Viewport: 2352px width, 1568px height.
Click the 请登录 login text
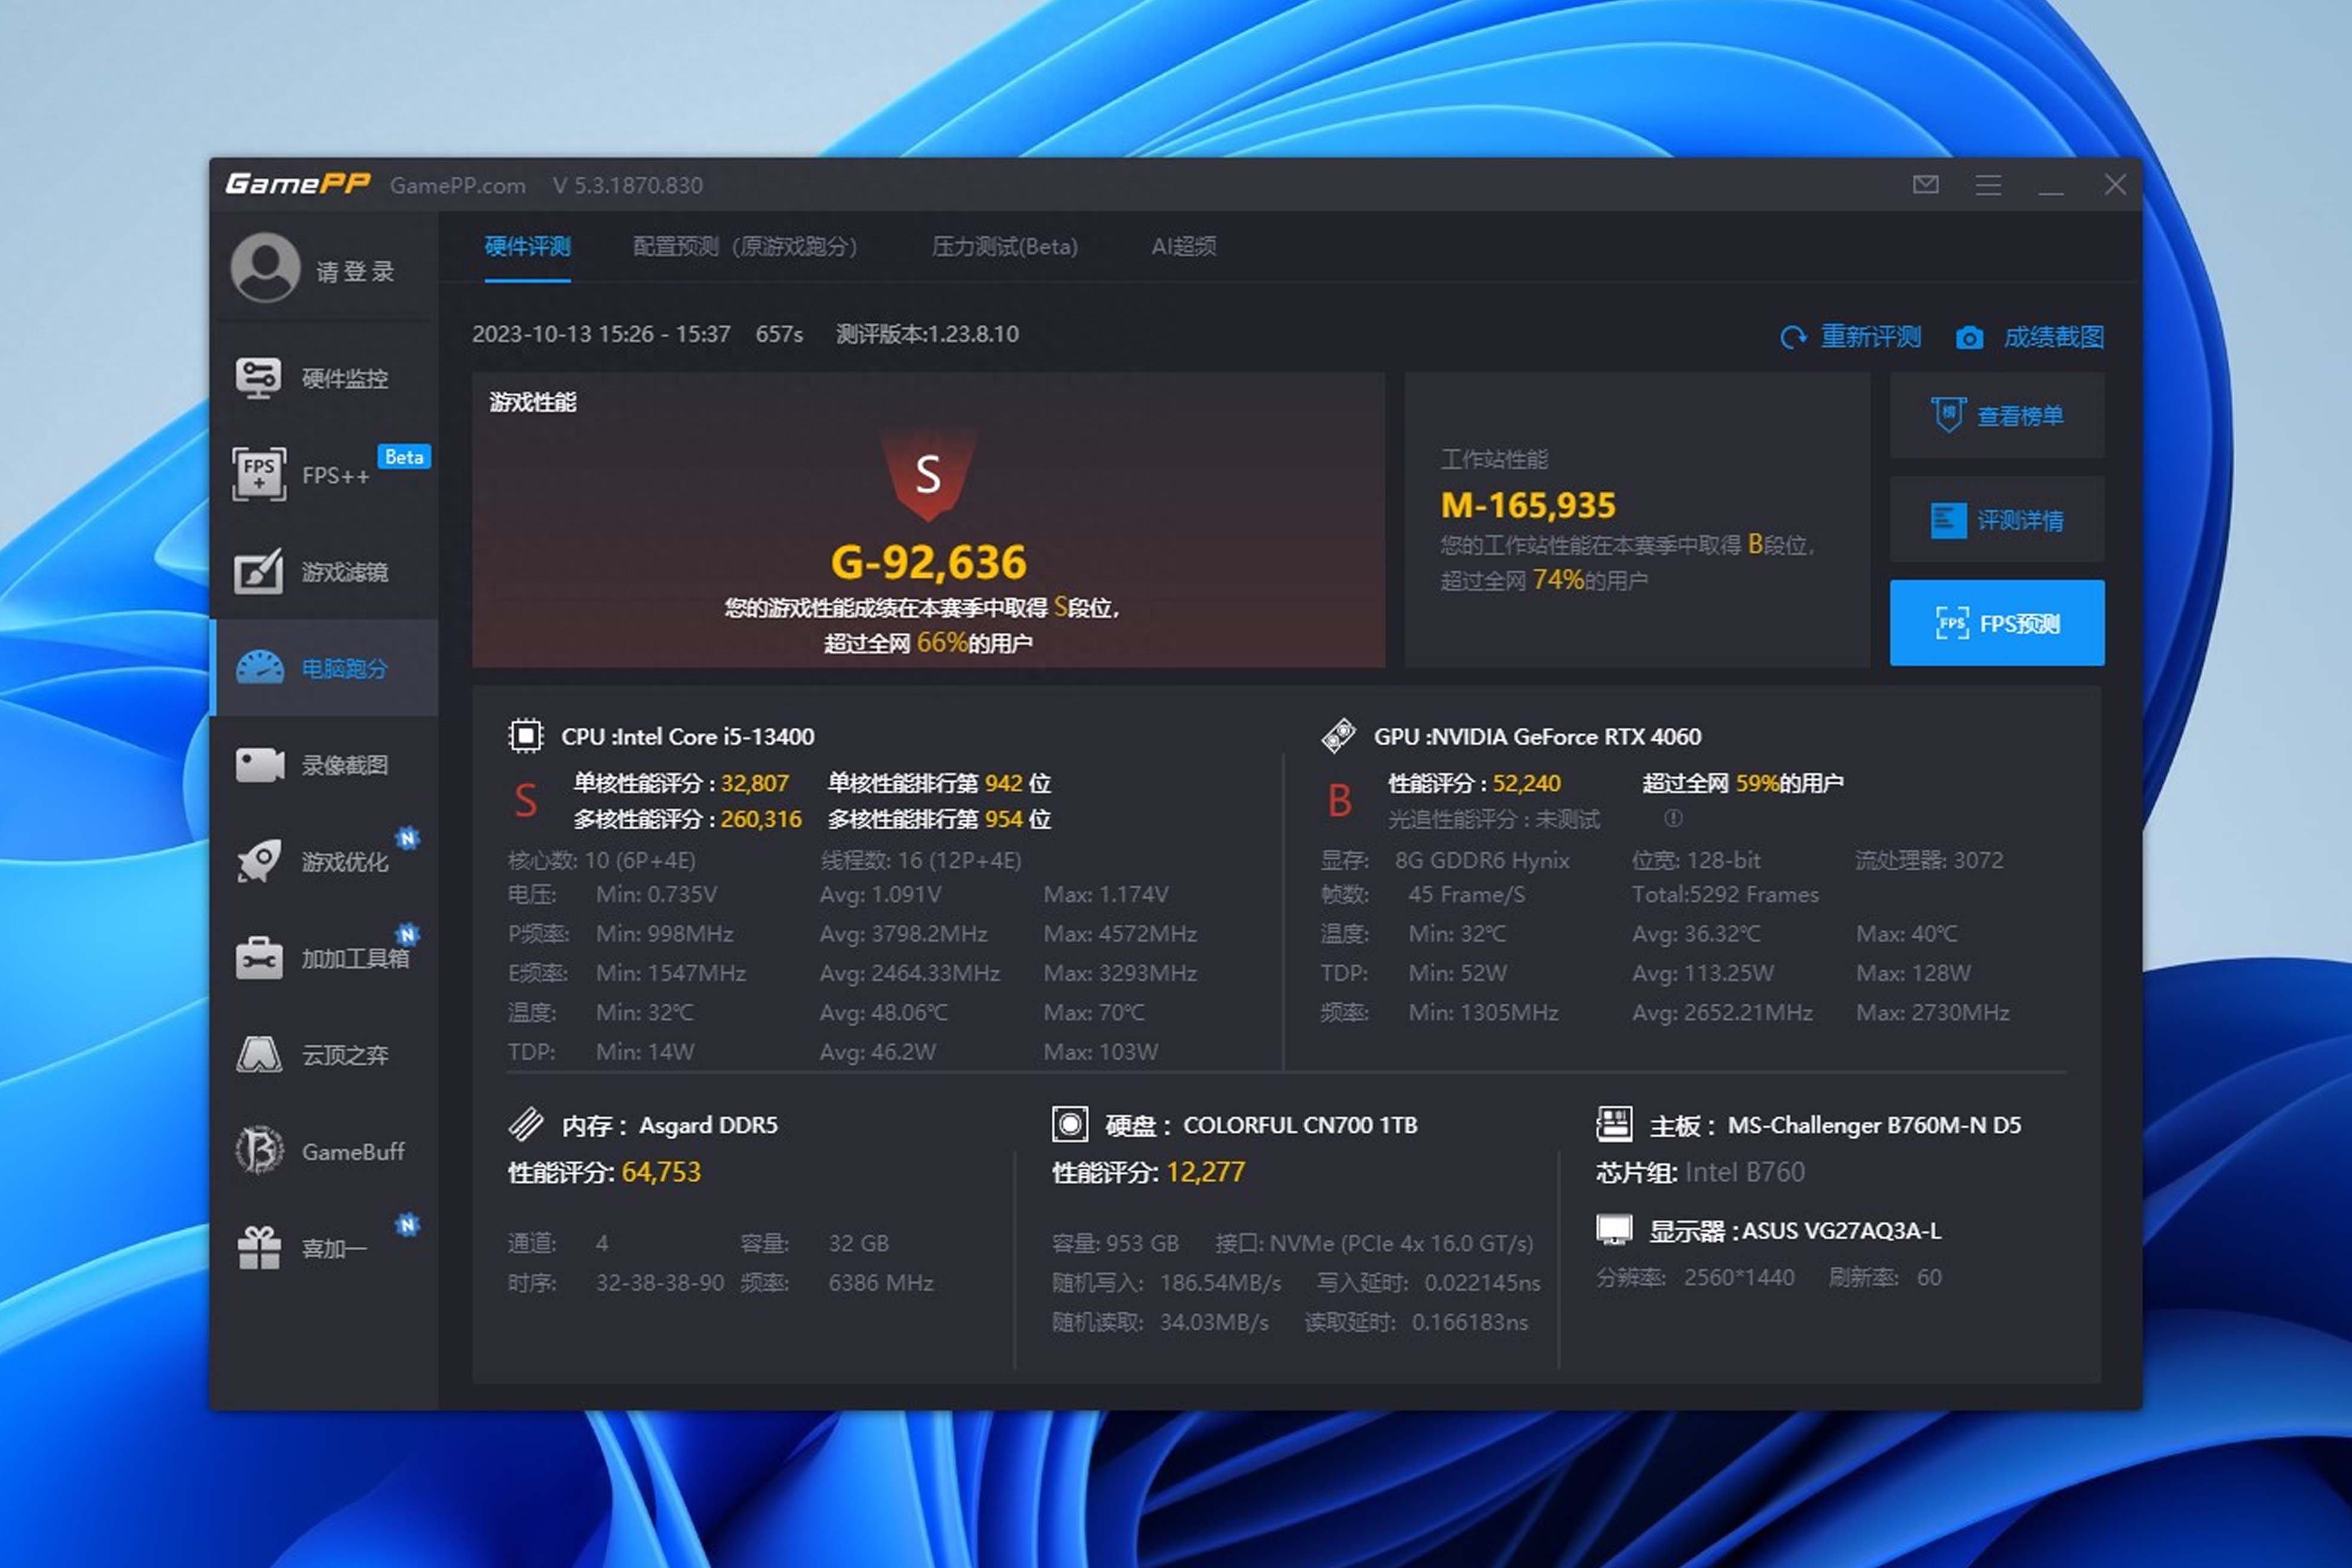pos(355,271)
